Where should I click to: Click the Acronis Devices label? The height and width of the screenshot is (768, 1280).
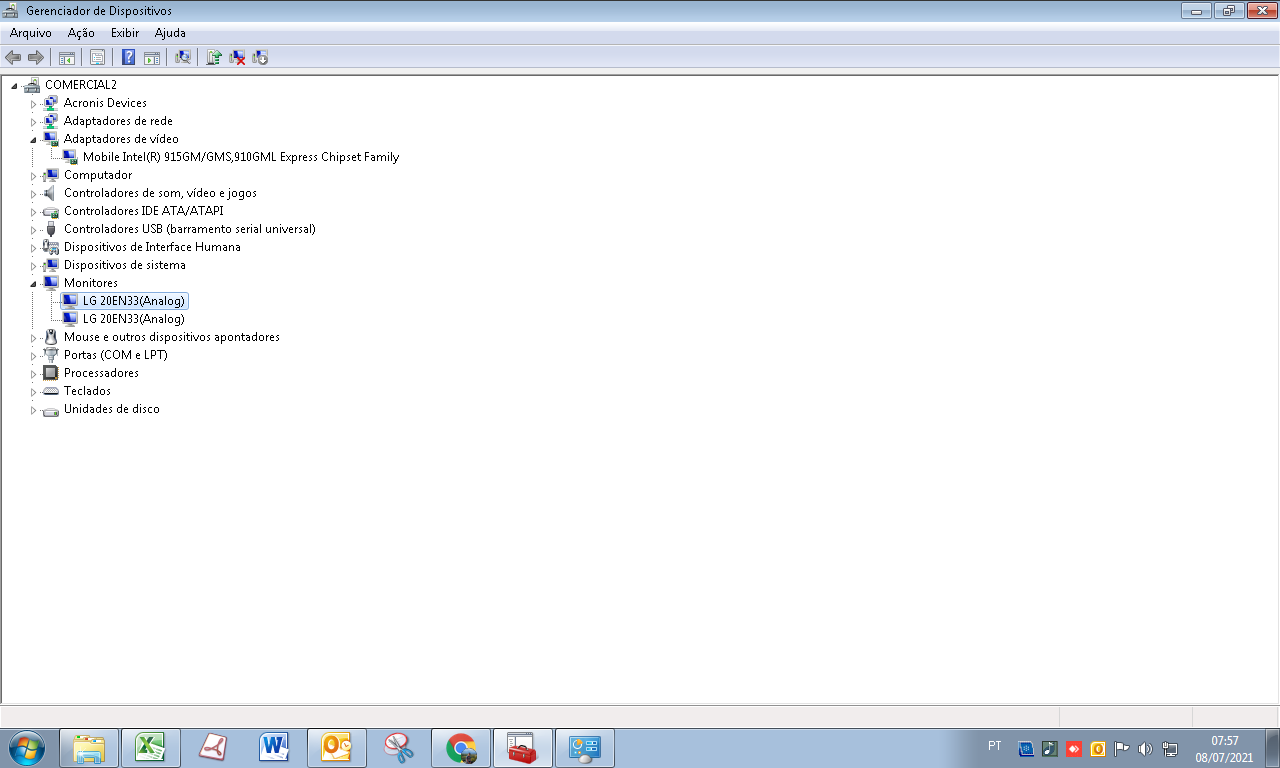point(105,103)
